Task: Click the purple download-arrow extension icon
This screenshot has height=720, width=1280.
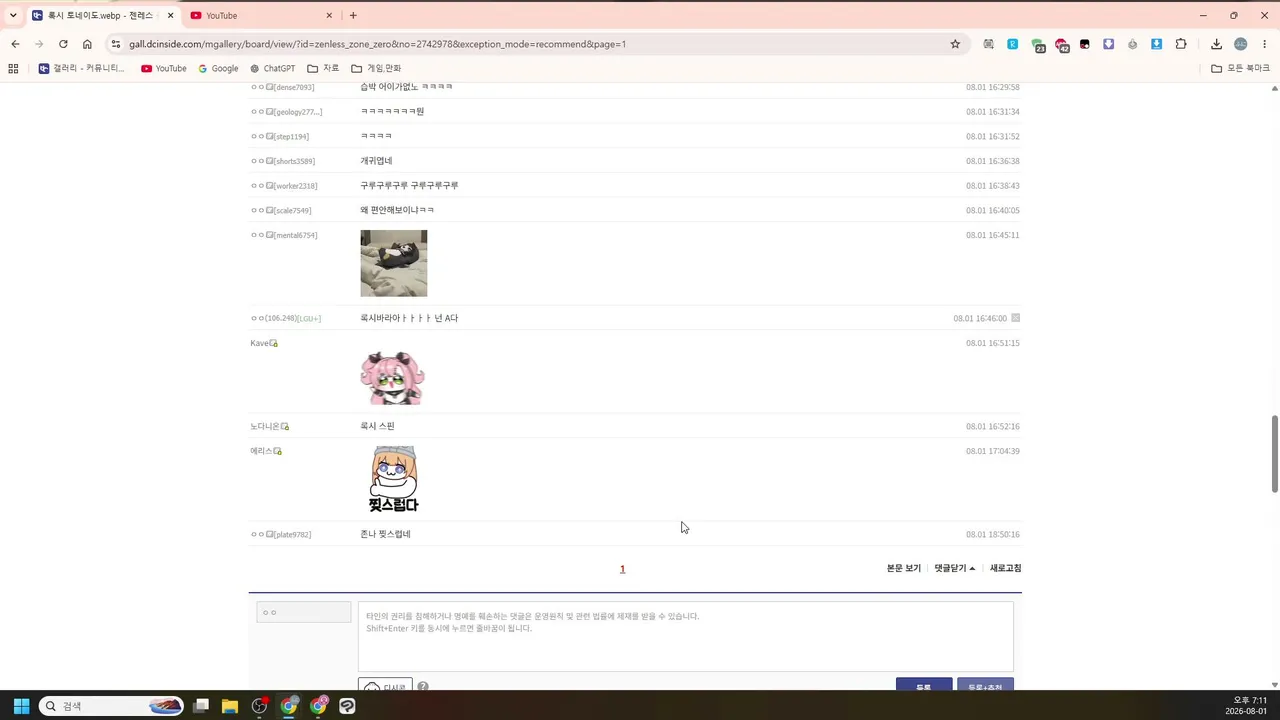Action: (x=1109, y=44)
